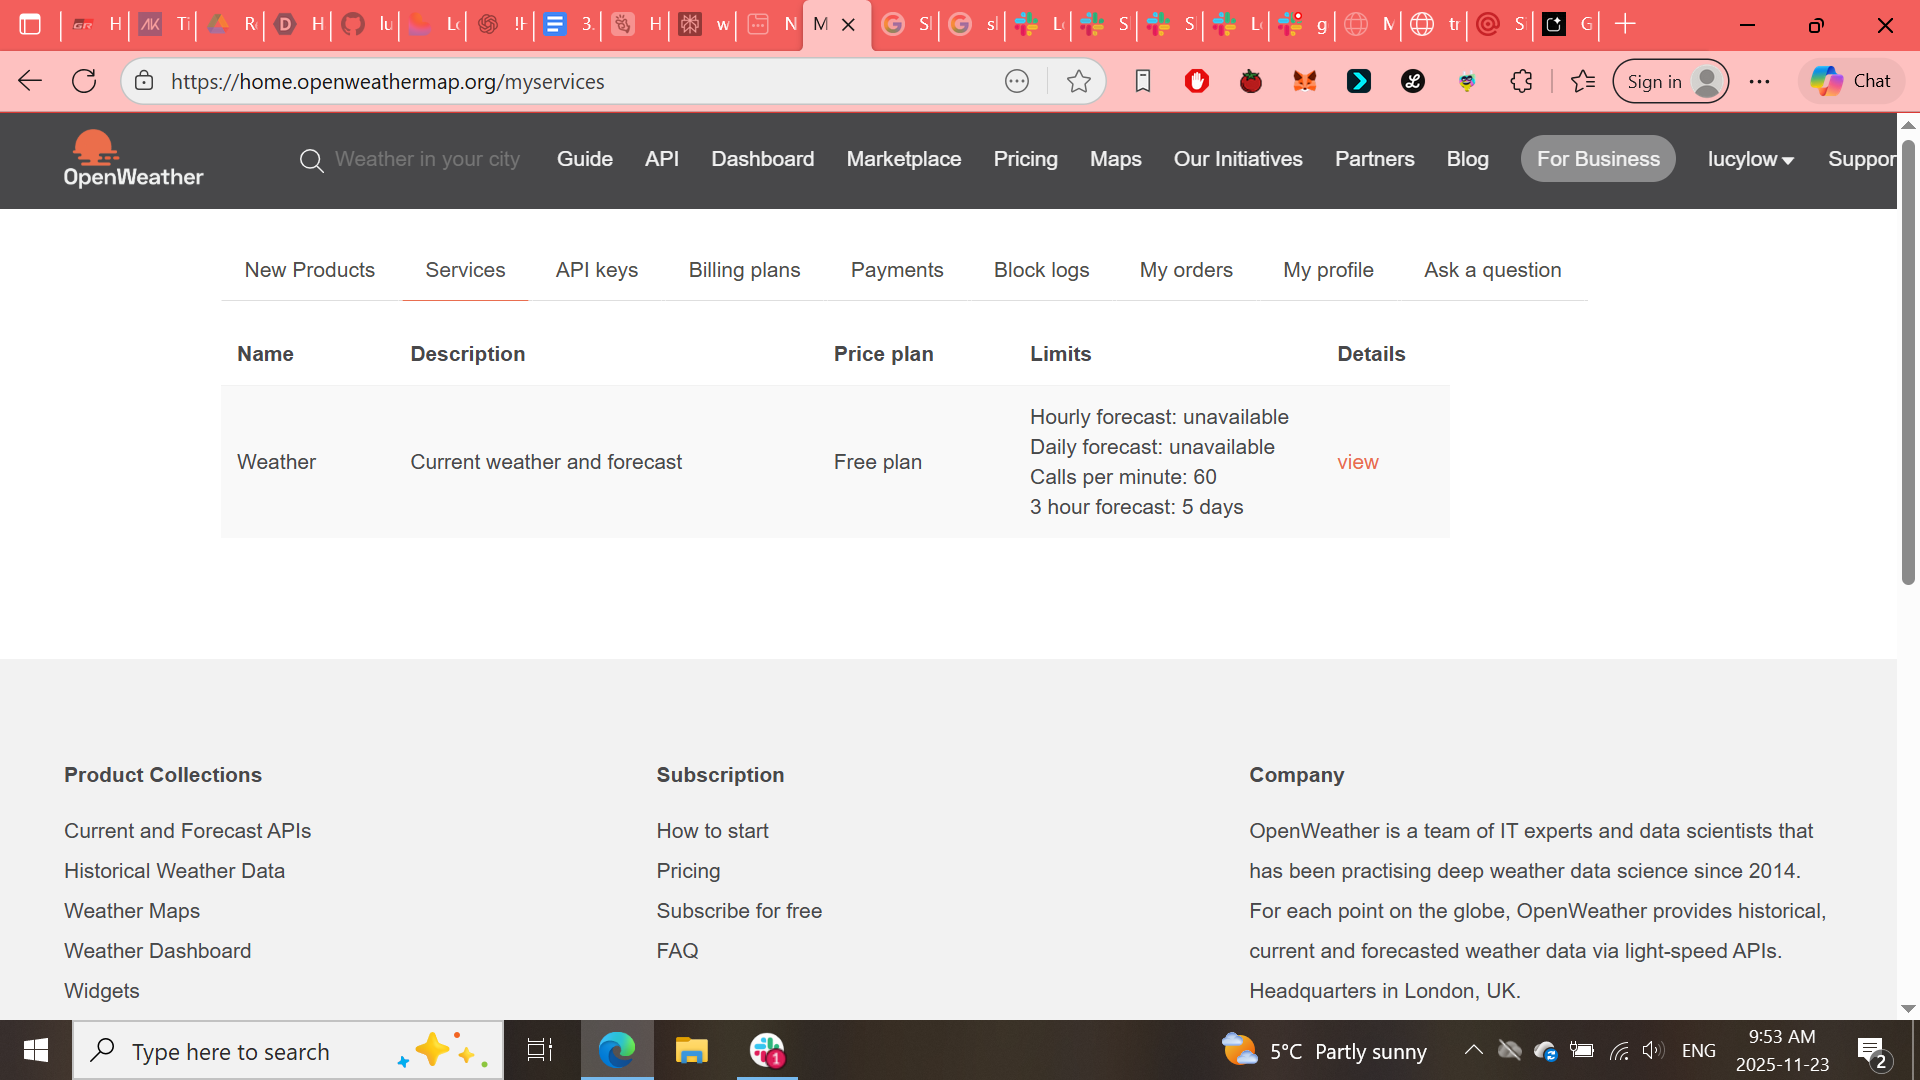Open the Billing plans tab

point(744,270)
